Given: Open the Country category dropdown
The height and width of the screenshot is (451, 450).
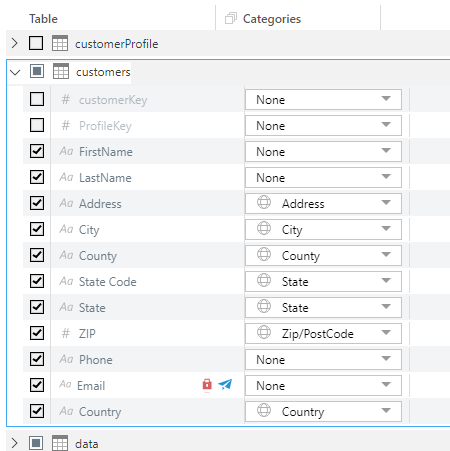Looking at the screenshot, I should 323,411.
